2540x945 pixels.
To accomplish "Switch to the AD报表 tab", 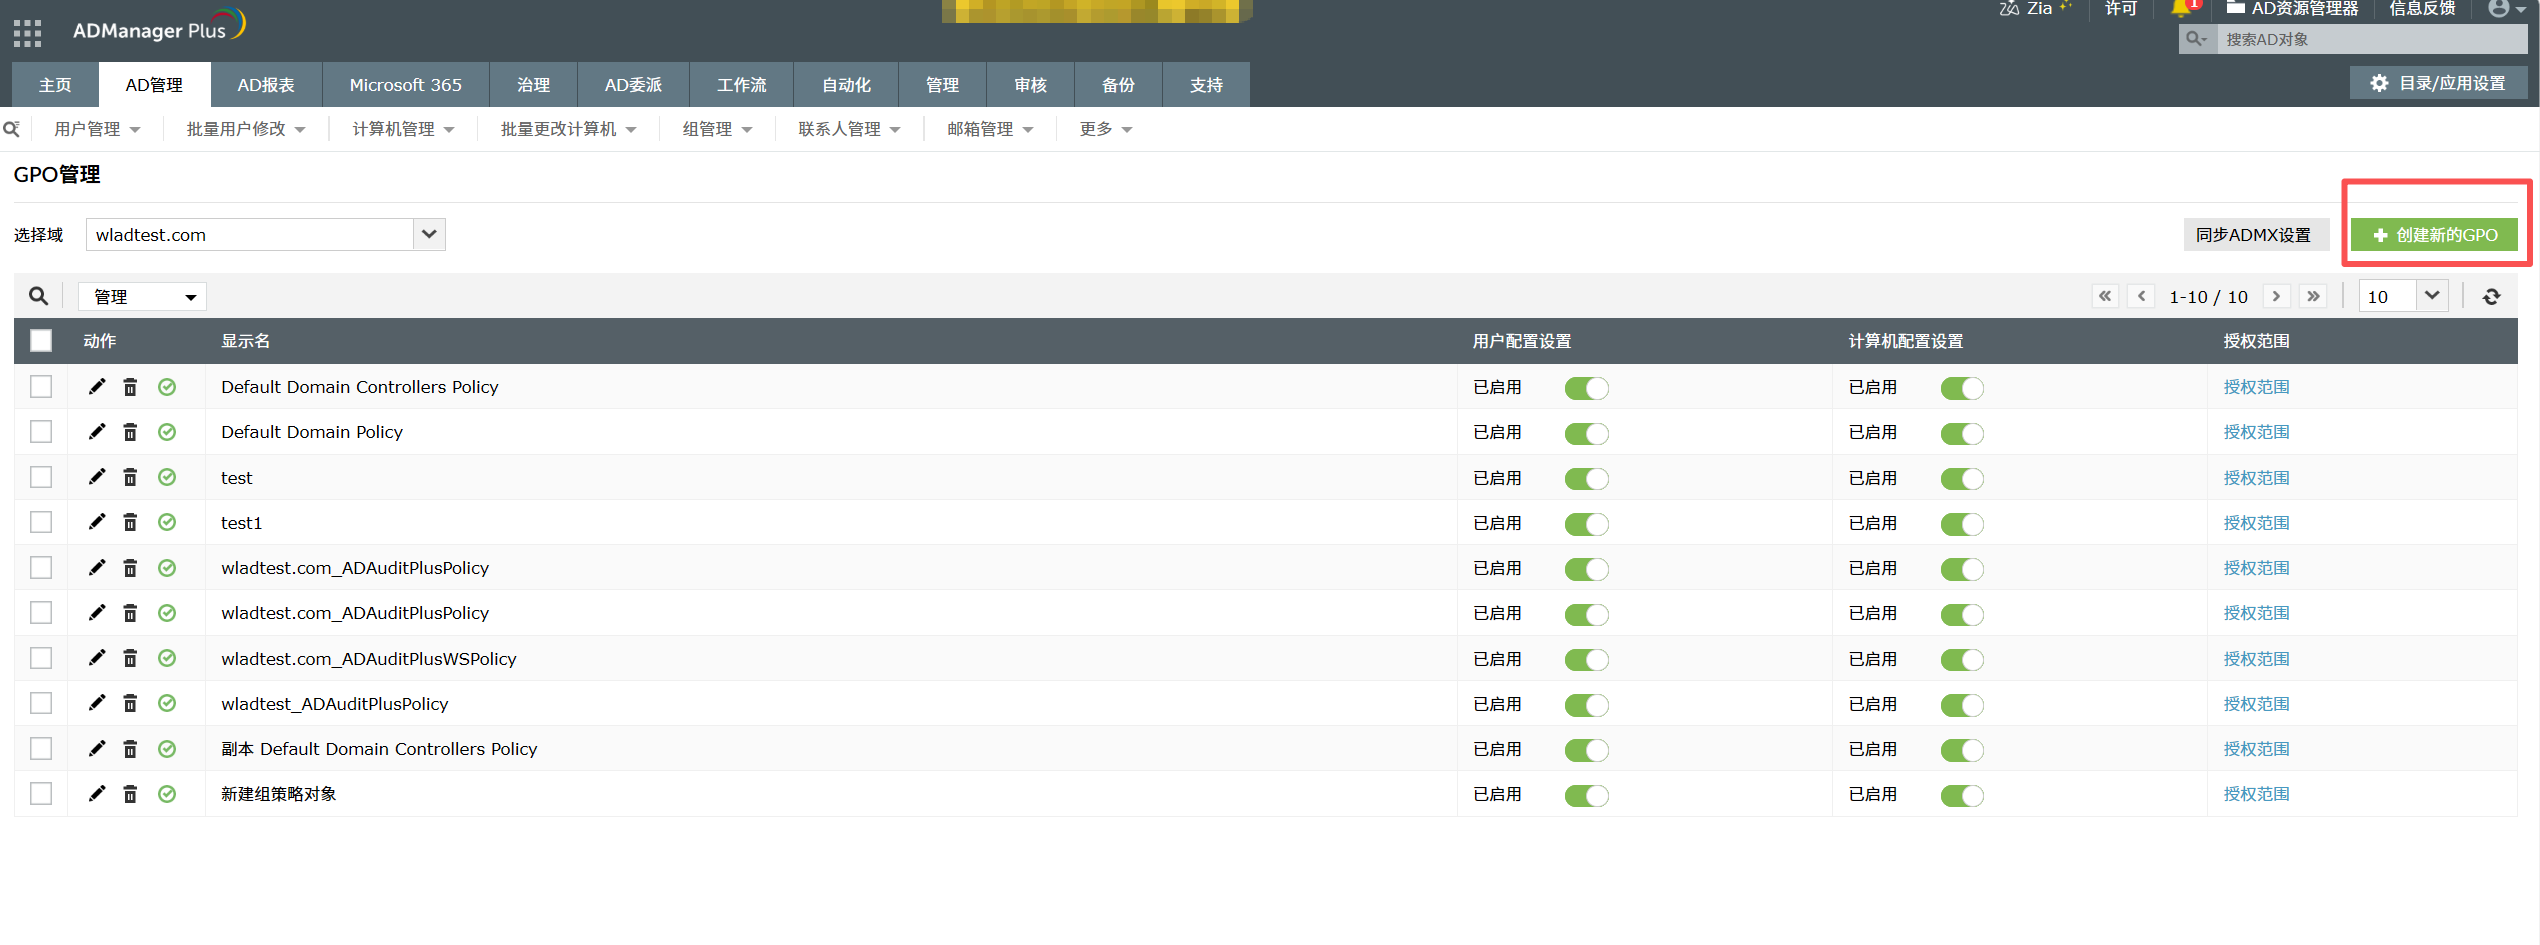I will (266, 85).
